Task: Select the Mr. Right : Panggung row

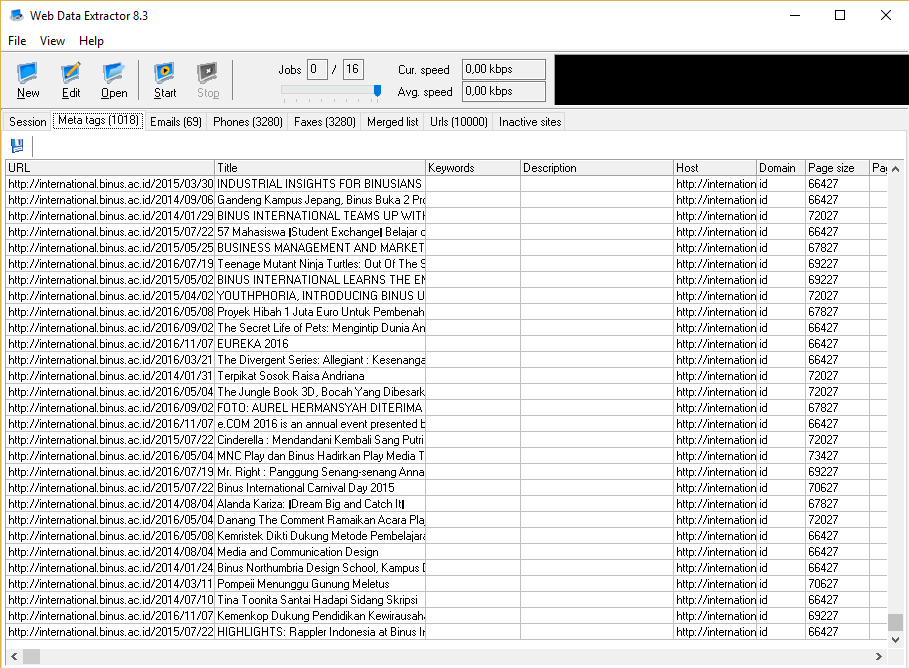Action: [x=446, y=472]
